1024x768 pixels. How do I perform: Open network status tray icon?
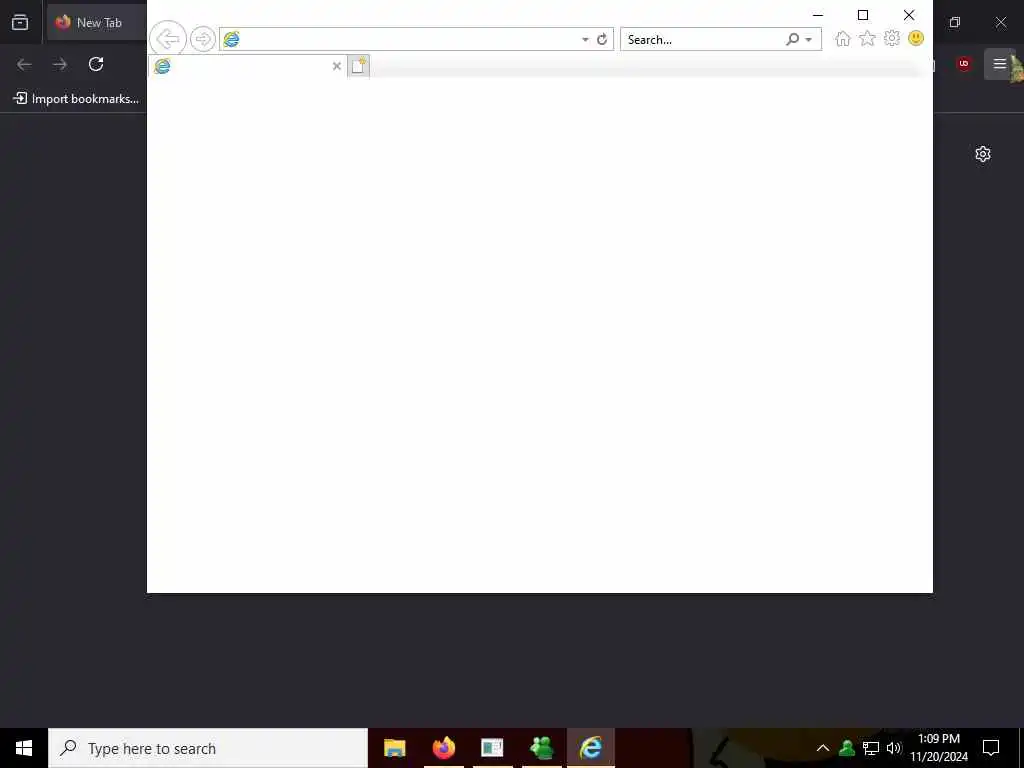coord(871,748)
